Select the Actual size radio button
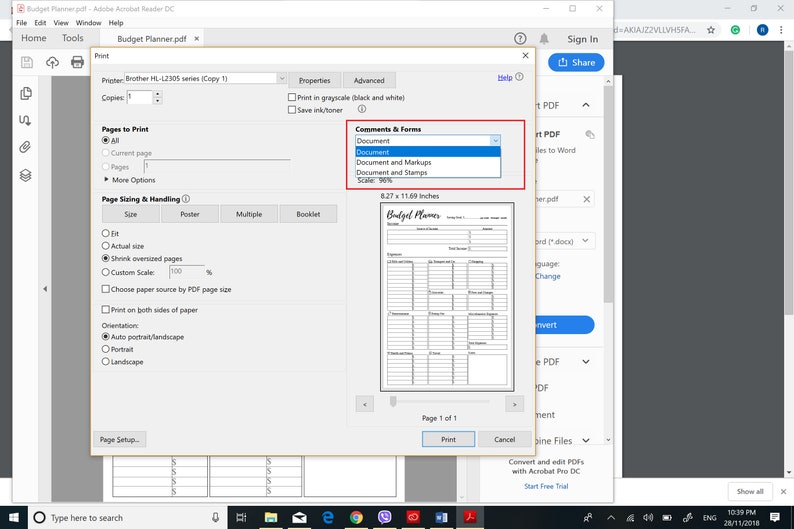The image size is (794, 529). coord(105,246)
